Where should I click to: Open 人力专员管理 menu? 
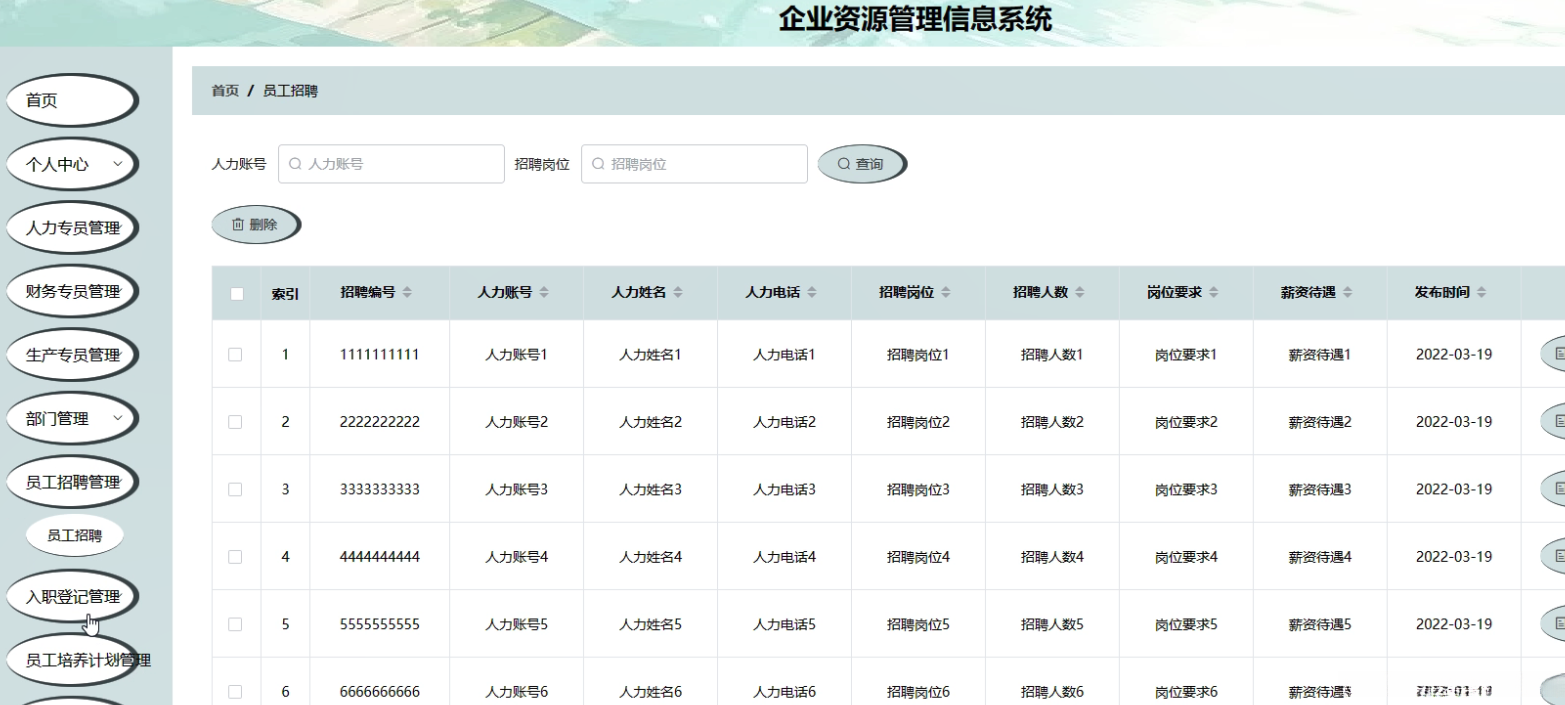(70, 228)
